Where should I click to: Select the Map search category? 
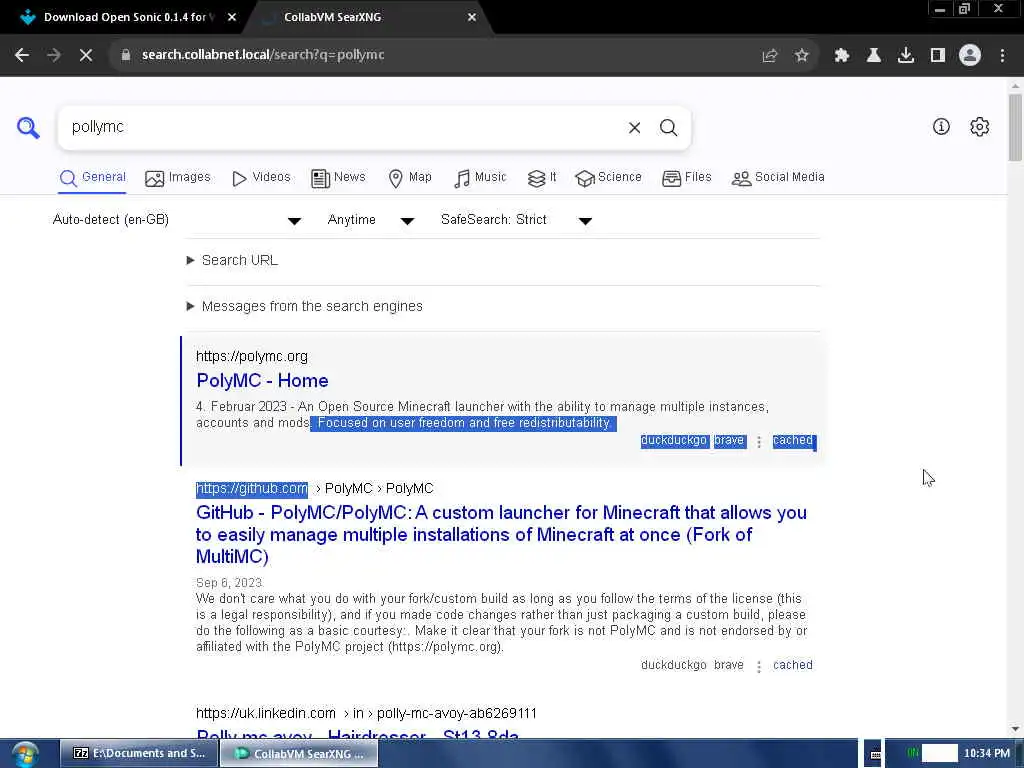[x=410, y=178]
